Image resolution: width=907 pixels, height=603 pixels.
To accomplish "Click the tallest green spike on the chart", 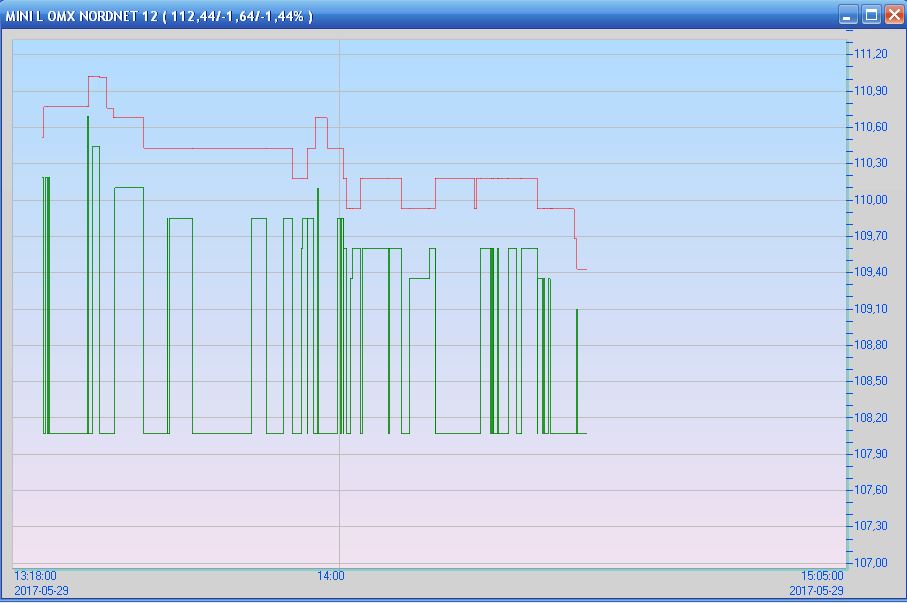I will pos(88,118).
